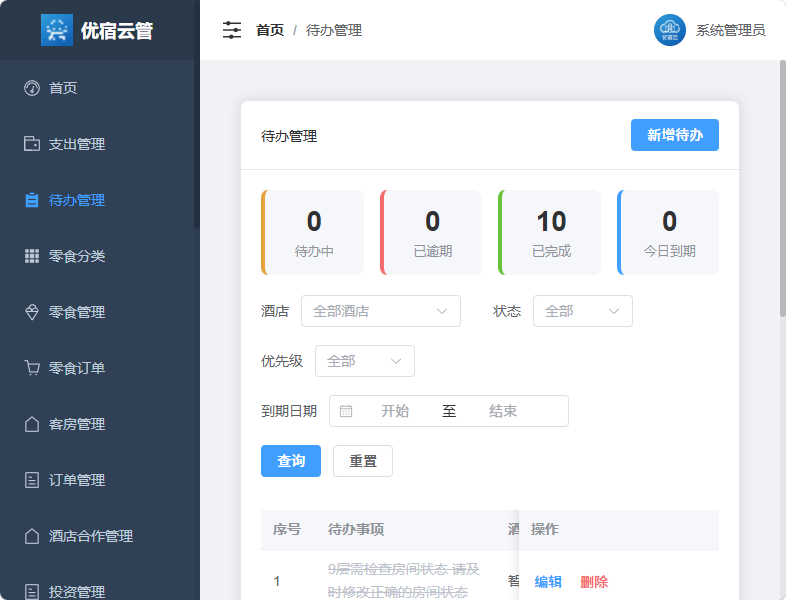Click 编辑 link in row 1
The height and width of the screenshot is (600, 786).
coord(548,582)
